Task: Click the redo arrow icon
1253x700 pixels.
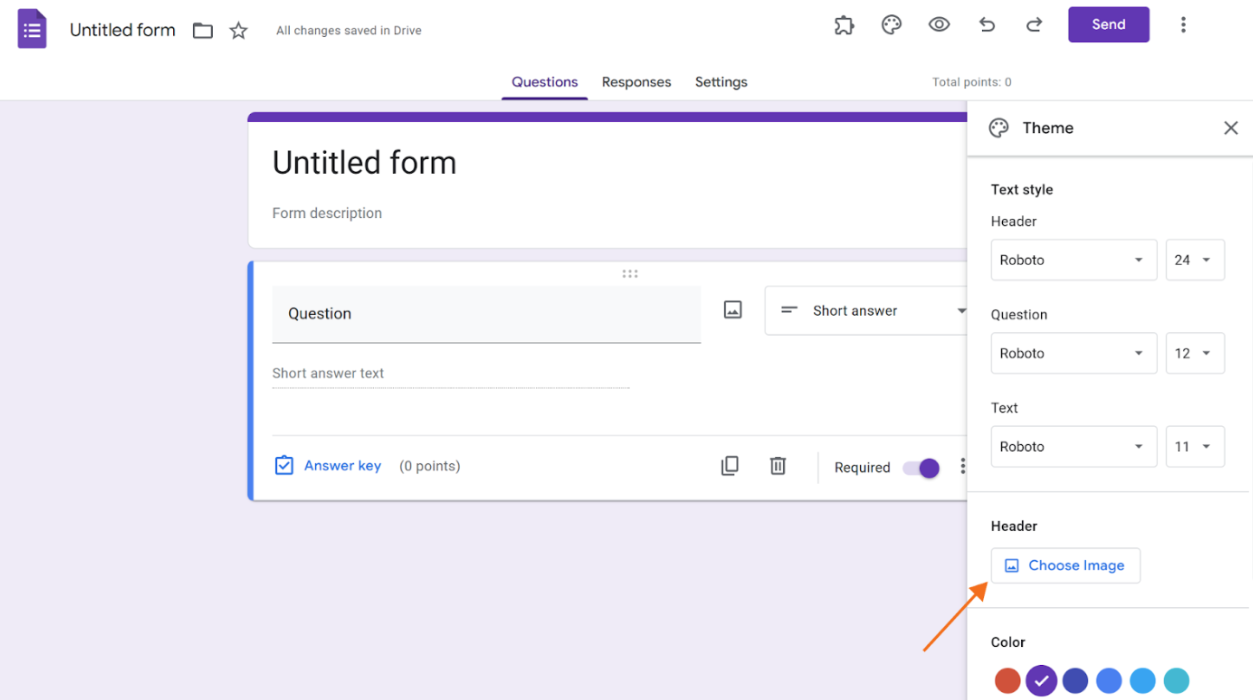Action: 1034,25
